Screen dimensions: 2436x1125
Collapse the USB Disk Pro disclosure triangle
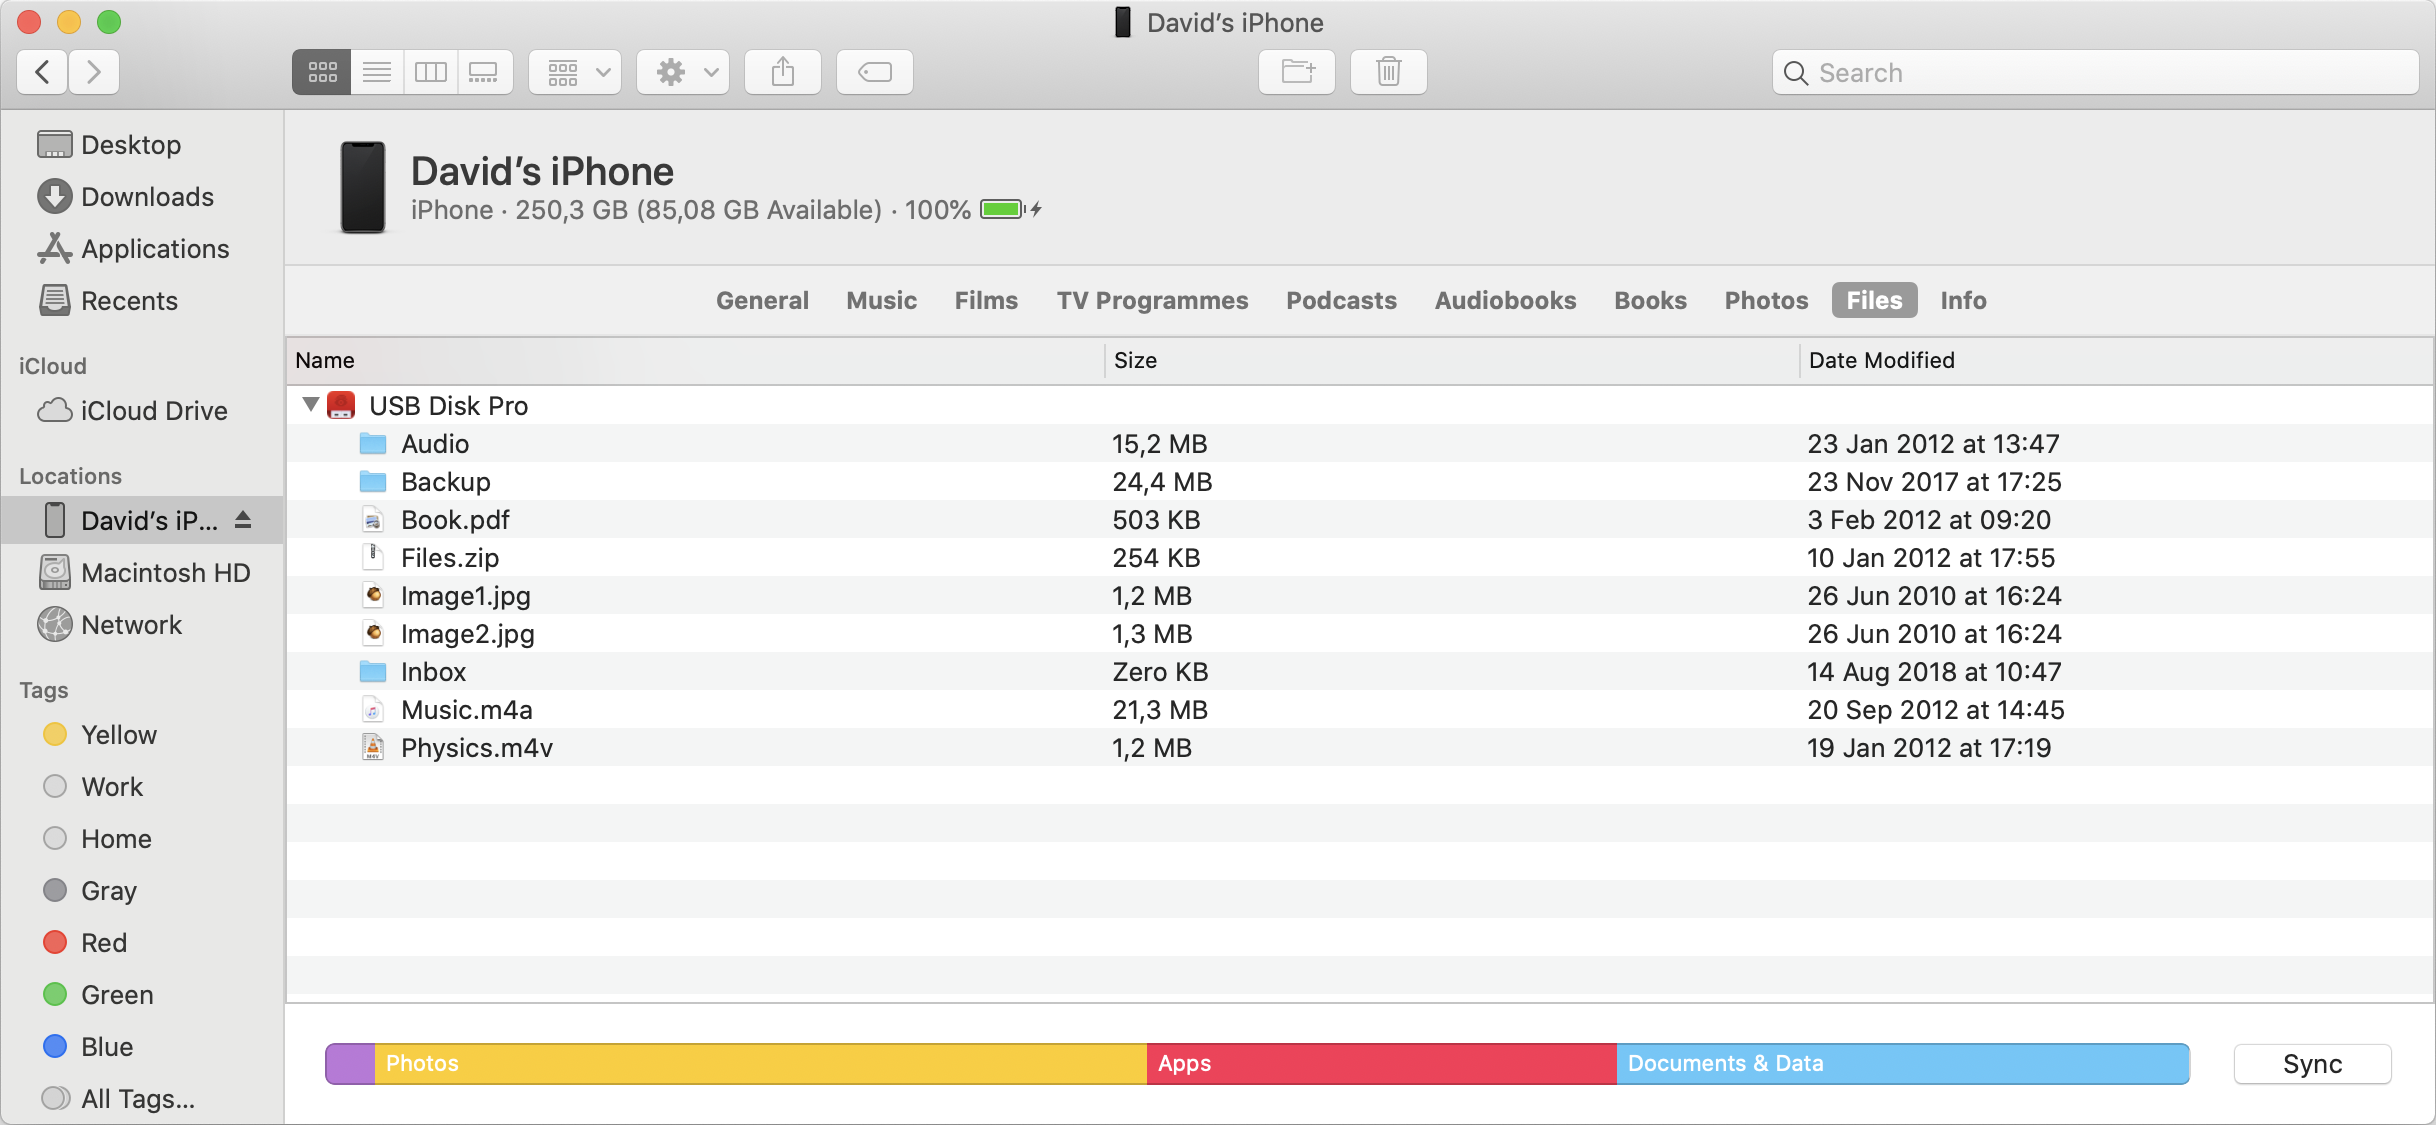tap(310, 405)
